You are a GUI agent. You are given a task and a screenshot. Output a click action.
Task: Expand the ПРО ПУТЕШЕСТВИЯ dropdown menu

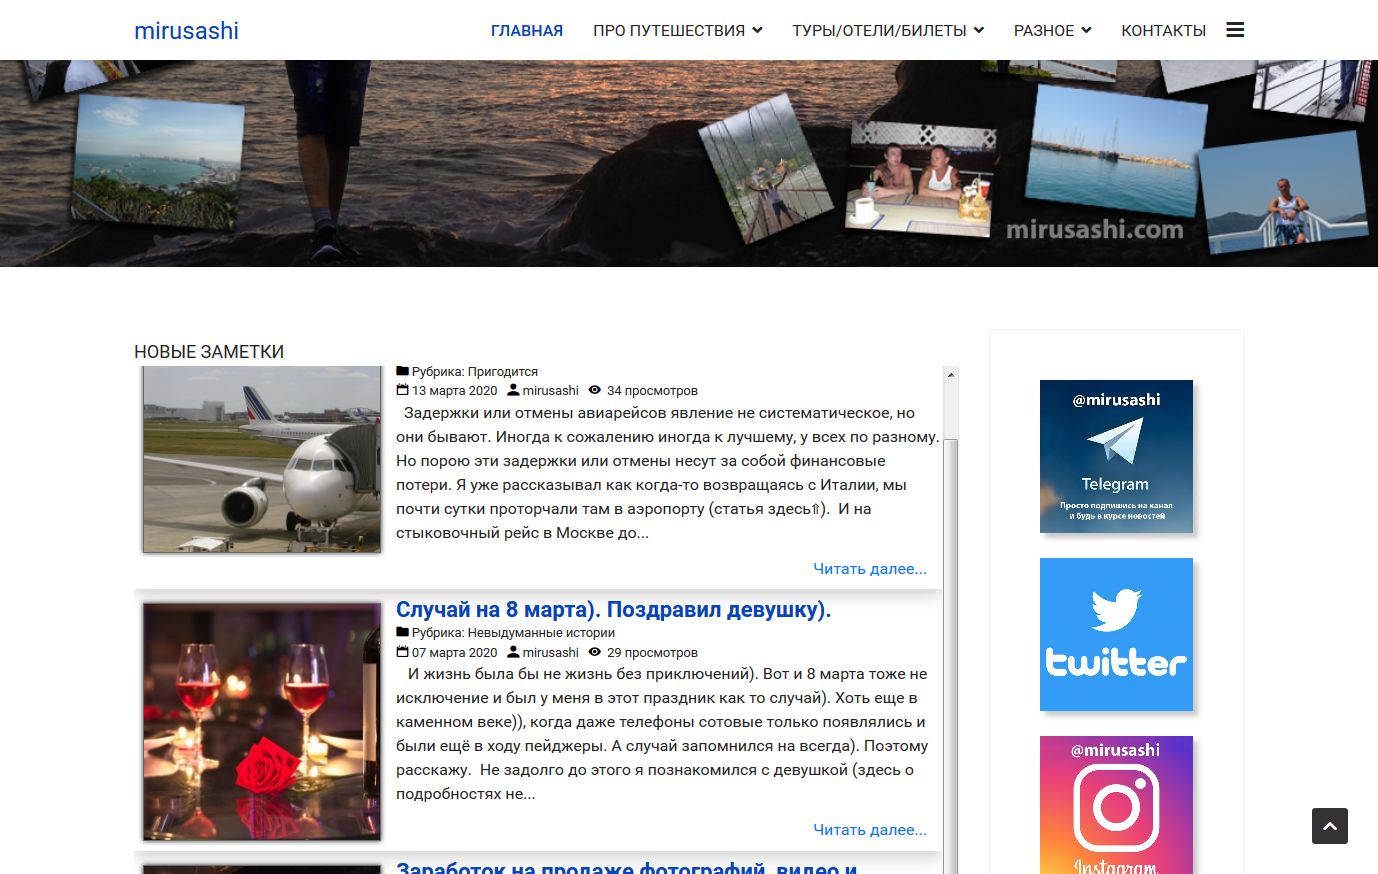[677, 30]
